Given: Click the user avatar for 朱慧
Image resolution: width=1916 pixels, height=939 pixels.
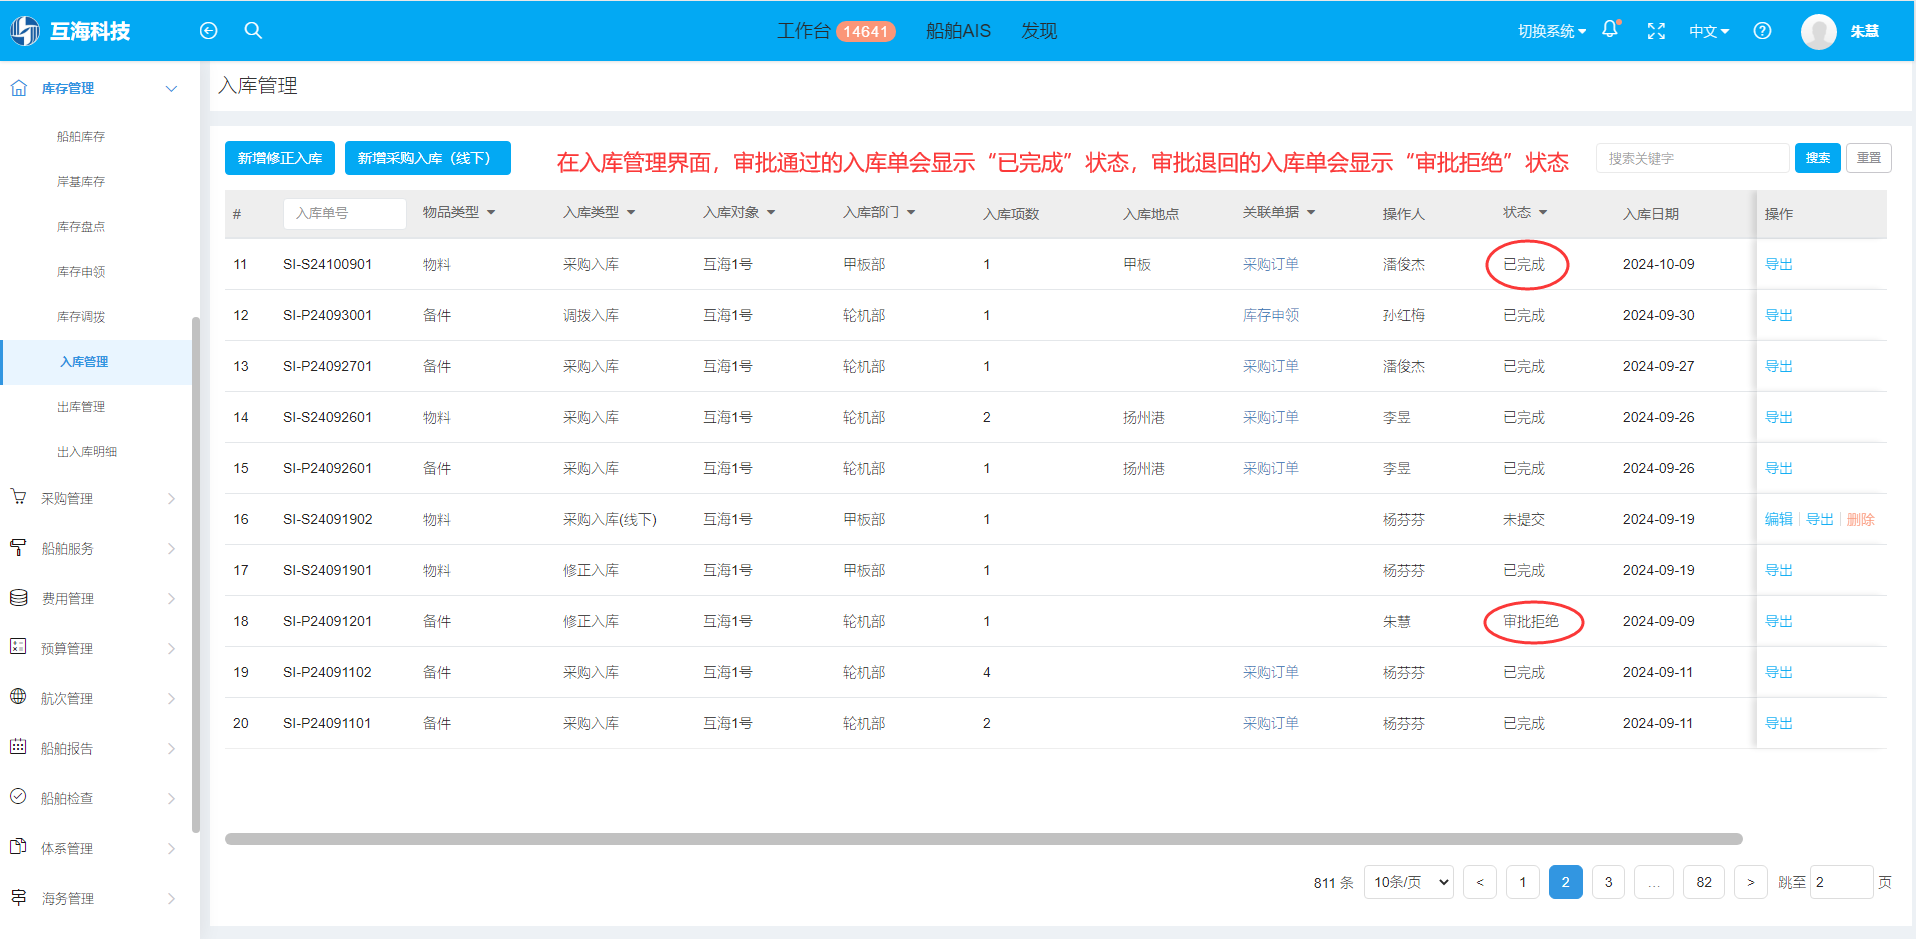Looking at the screenshot, I should [1818, 32].
